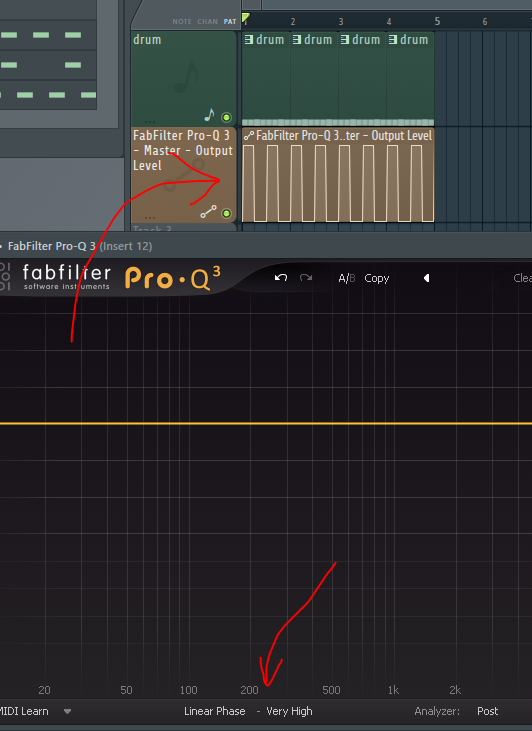Open the Linear Phase processing mode menu
This screenshot has width=532, height=731.
click(214, 711)
